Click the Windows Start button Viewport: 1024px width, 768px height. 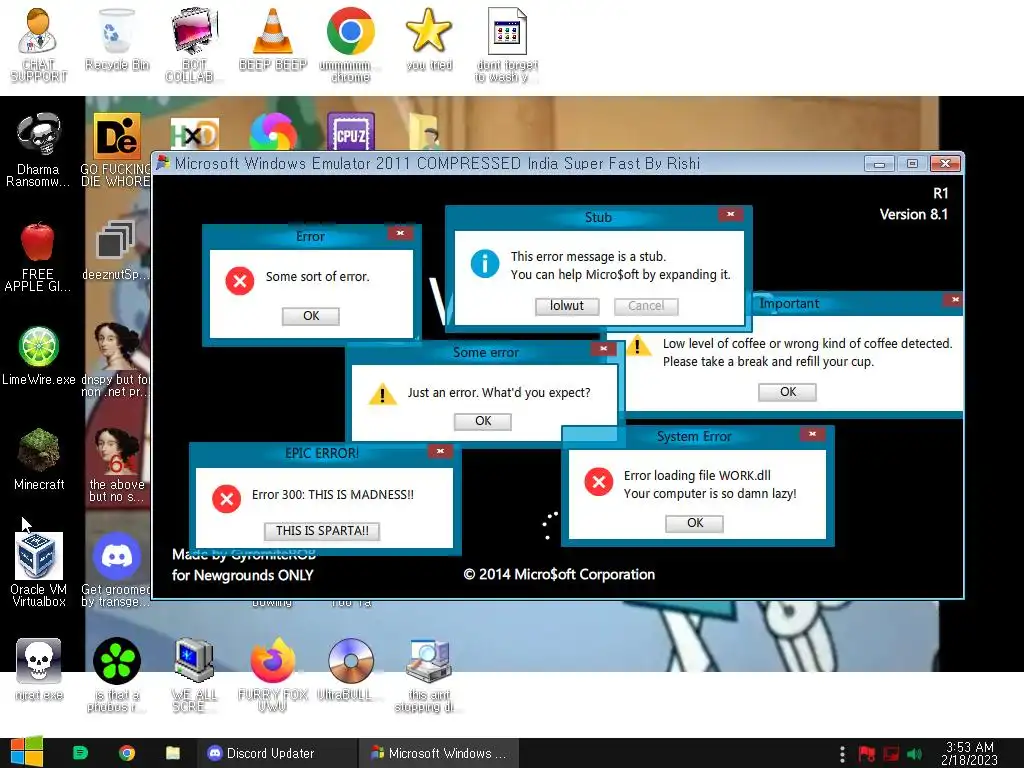coord(27,752)
